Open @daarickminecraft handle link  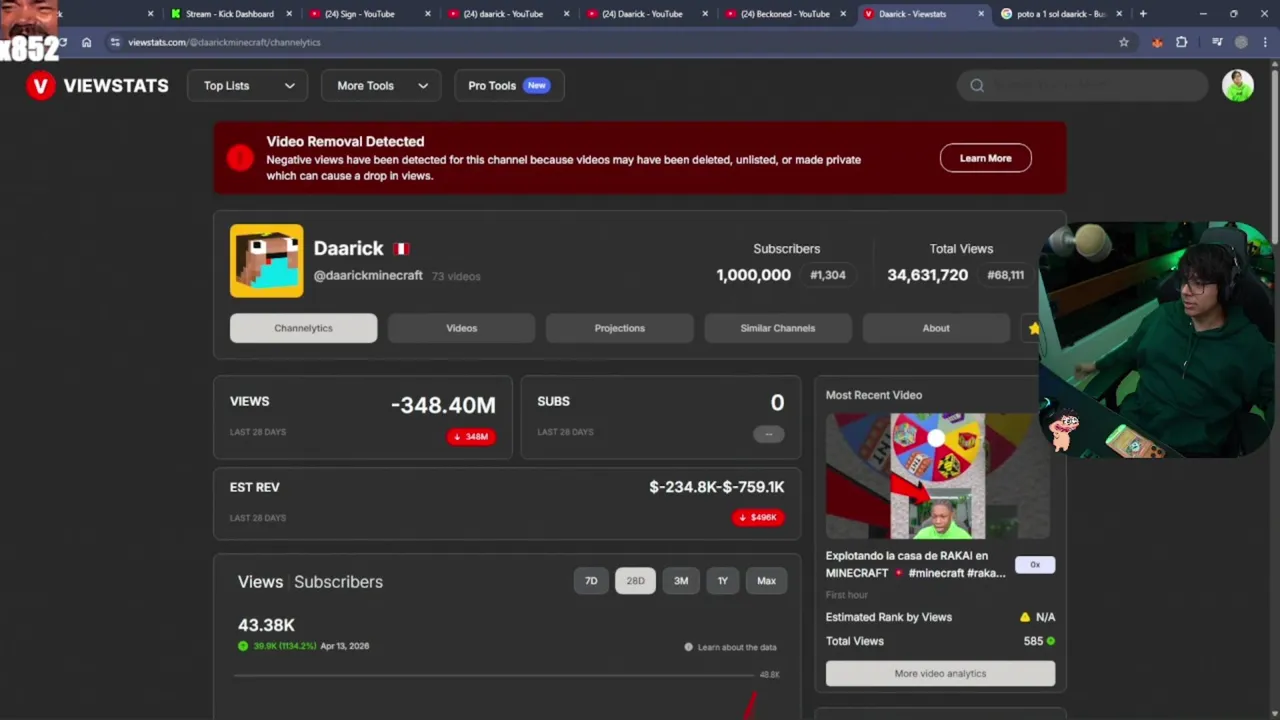(368, 276)
